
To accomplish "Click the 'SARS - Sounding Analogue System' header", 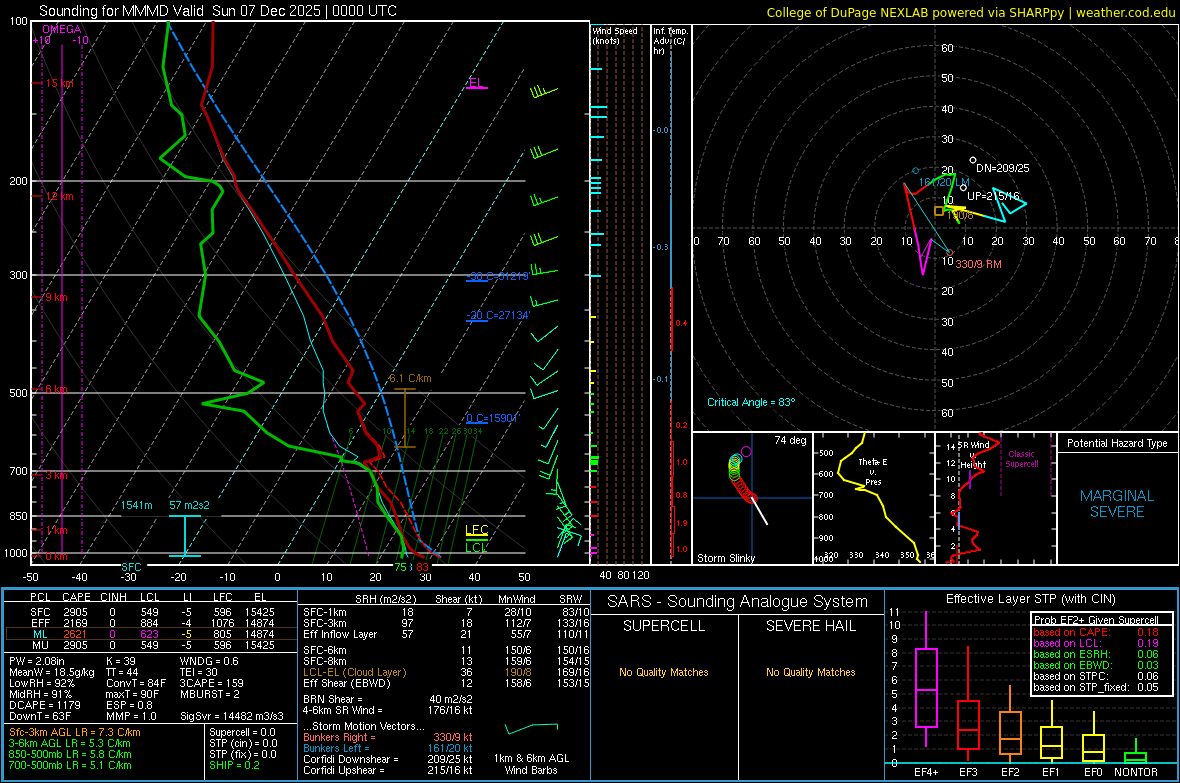I will tap(738, 602).
